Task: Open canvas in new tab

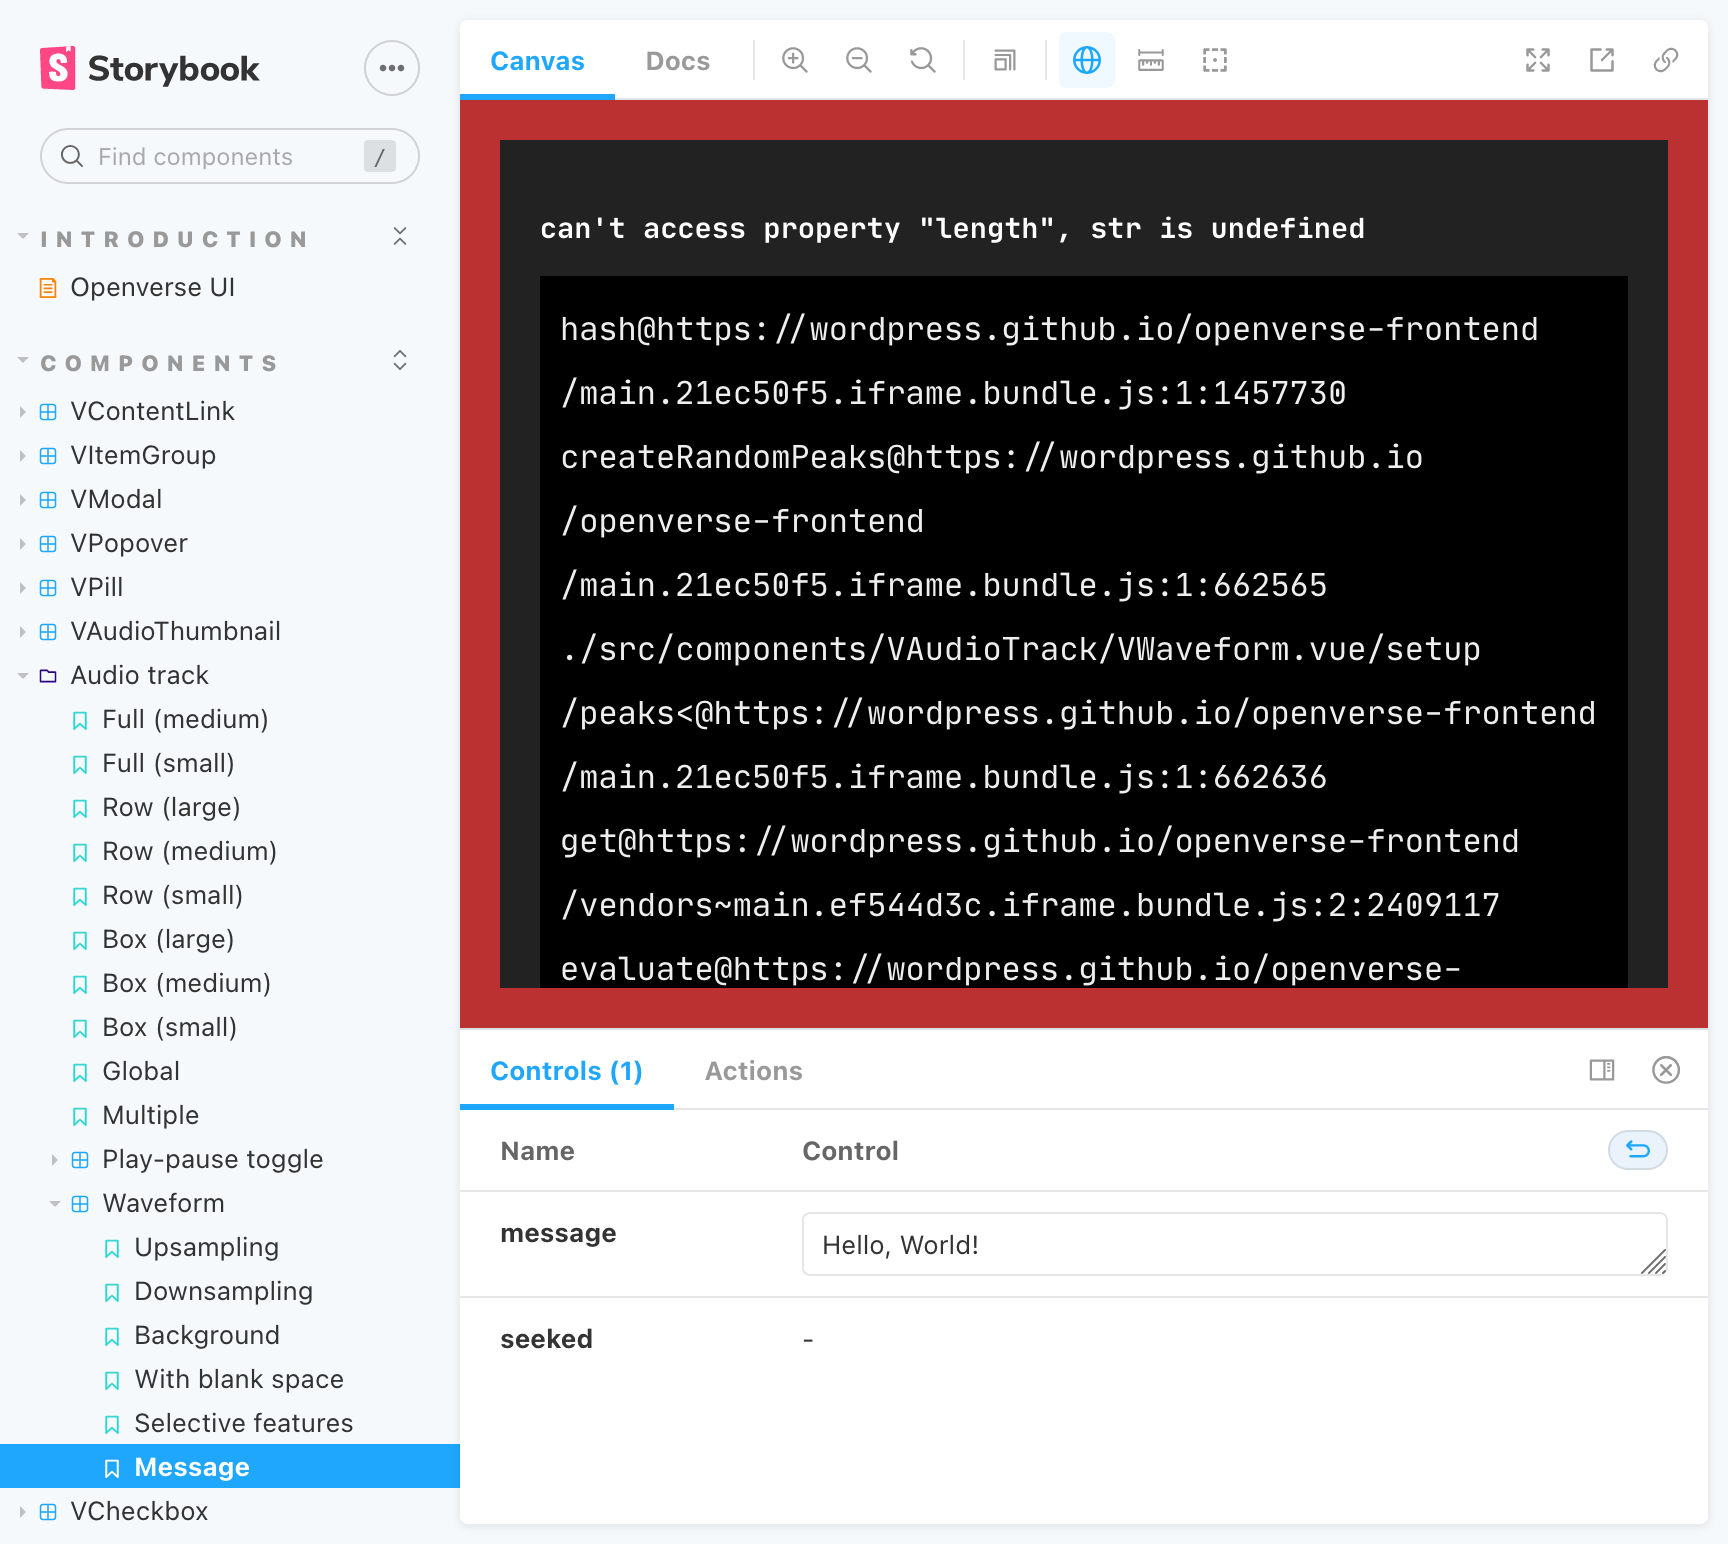Action: pos(1602,60)
